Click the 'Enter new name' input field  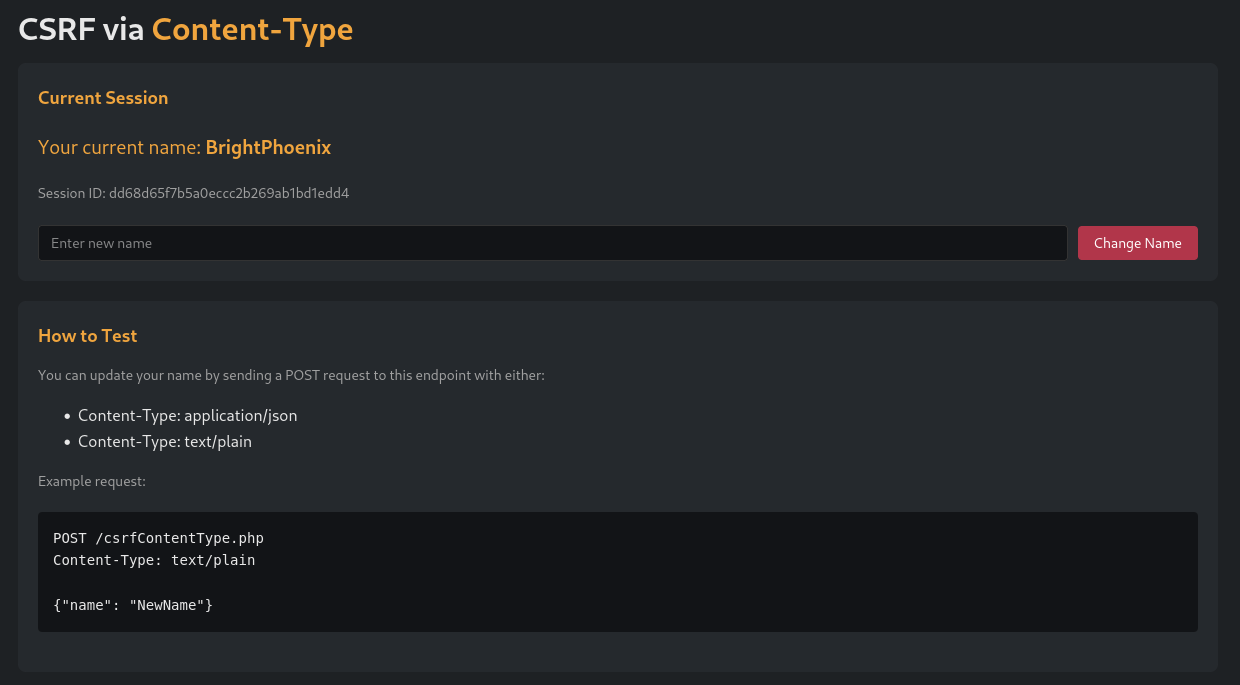tap(552, 243)
